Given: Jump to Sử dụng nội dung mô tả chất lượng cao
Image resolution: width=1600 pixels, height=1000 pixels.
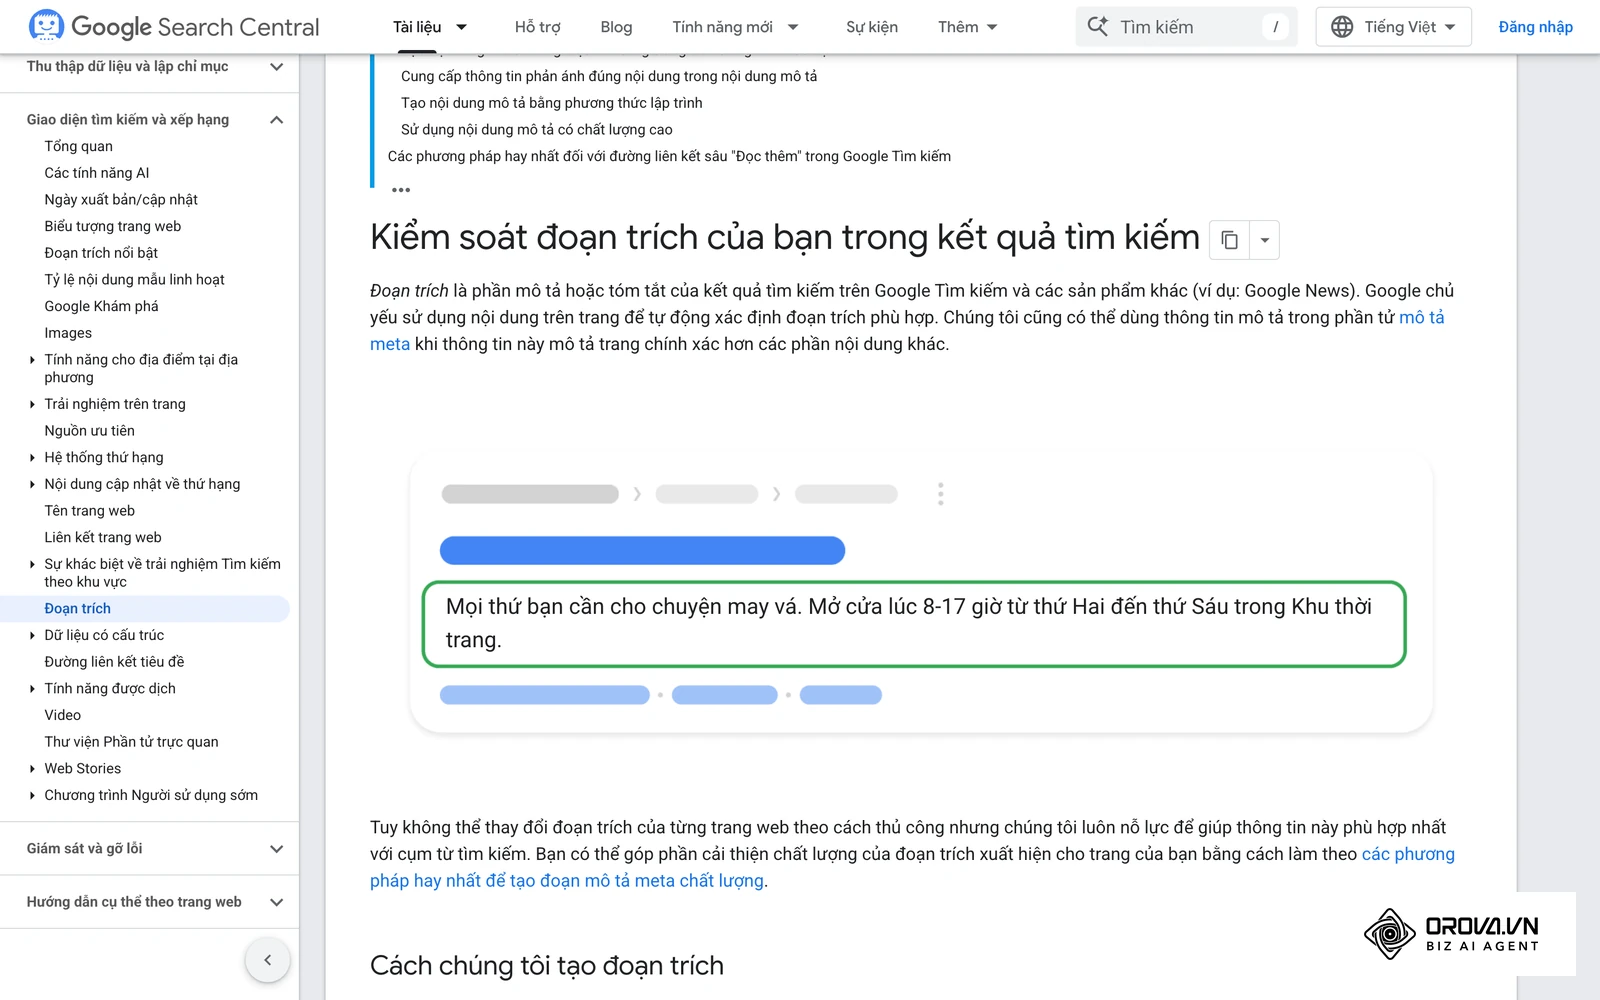Looking at the screenshot, I should pyautogui.click(x=536, y=129).
